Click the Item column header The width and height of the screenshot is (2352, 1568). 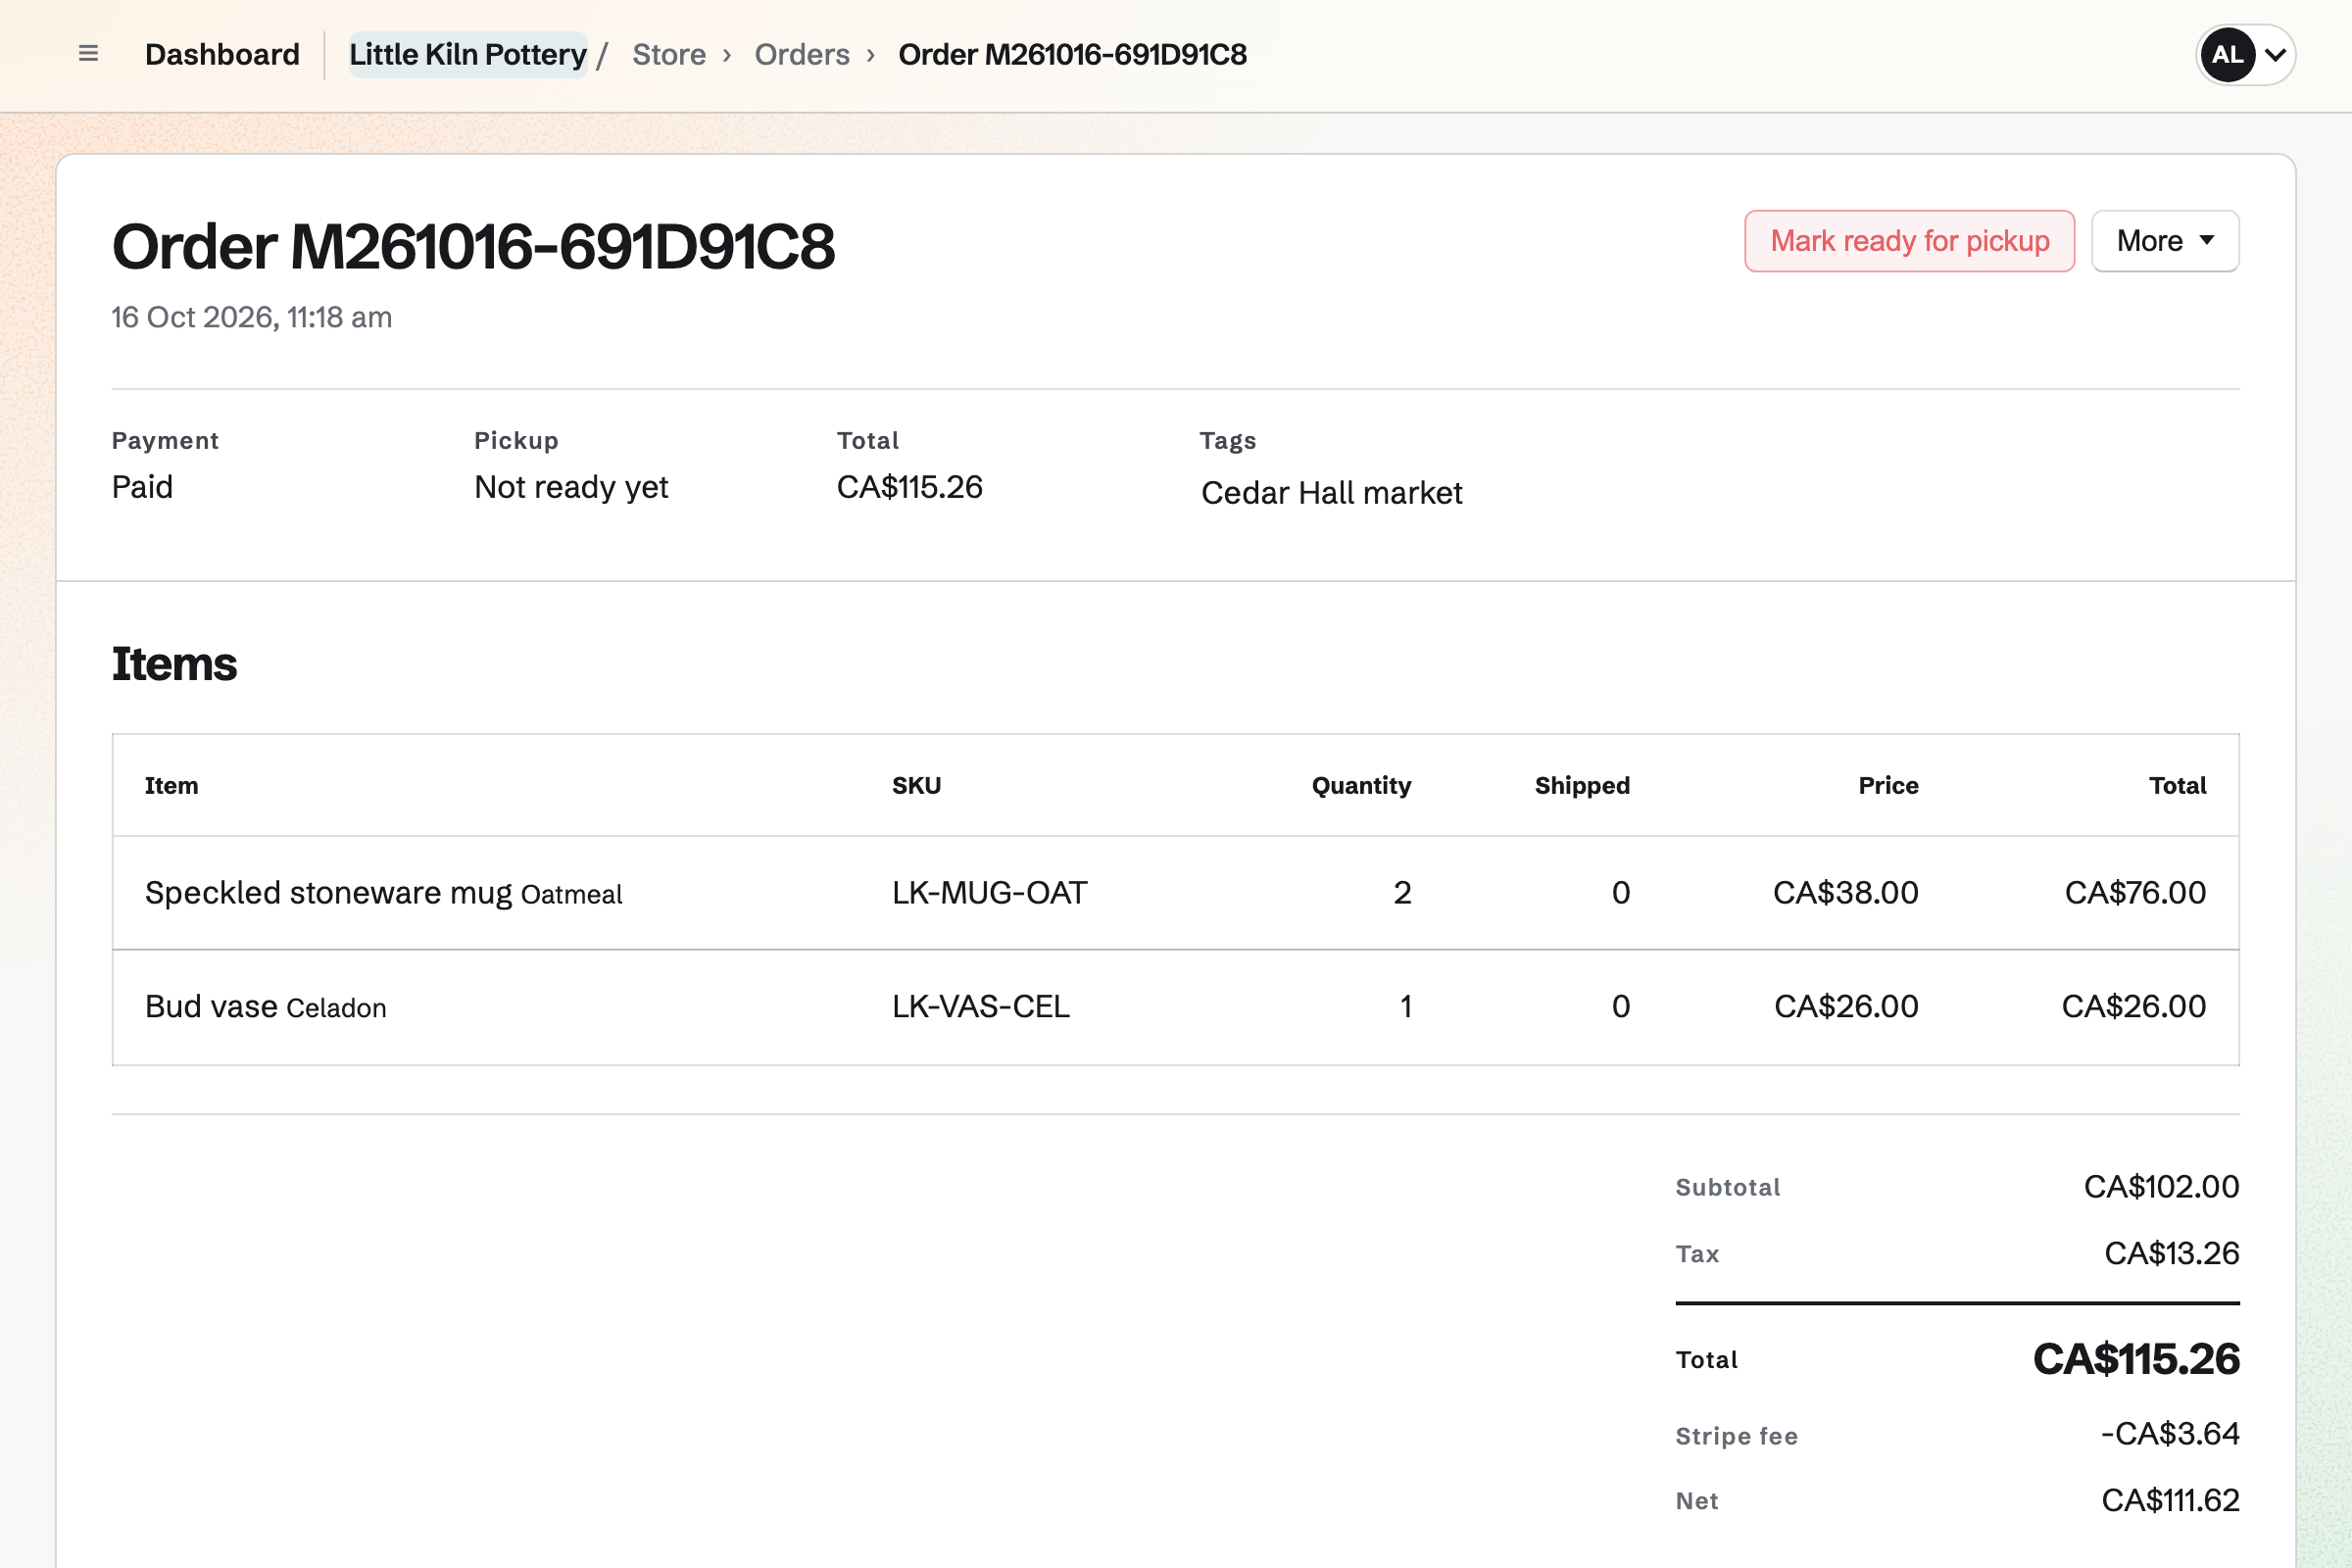click(x=171, y=786)
